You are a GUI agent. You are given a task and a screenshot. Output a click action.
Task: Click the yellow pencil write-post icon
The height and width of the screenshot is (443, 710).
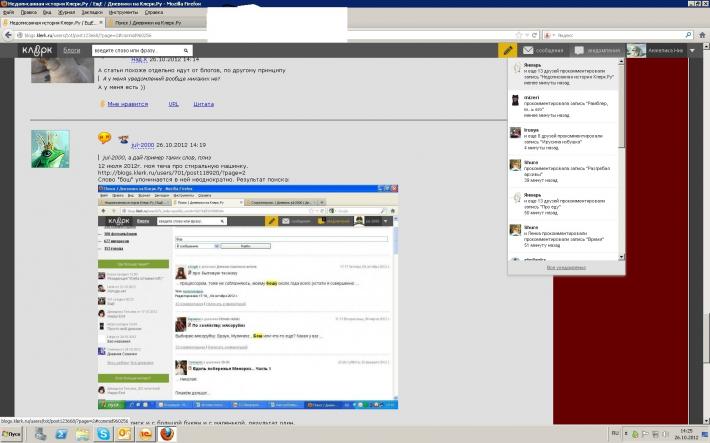508,50
